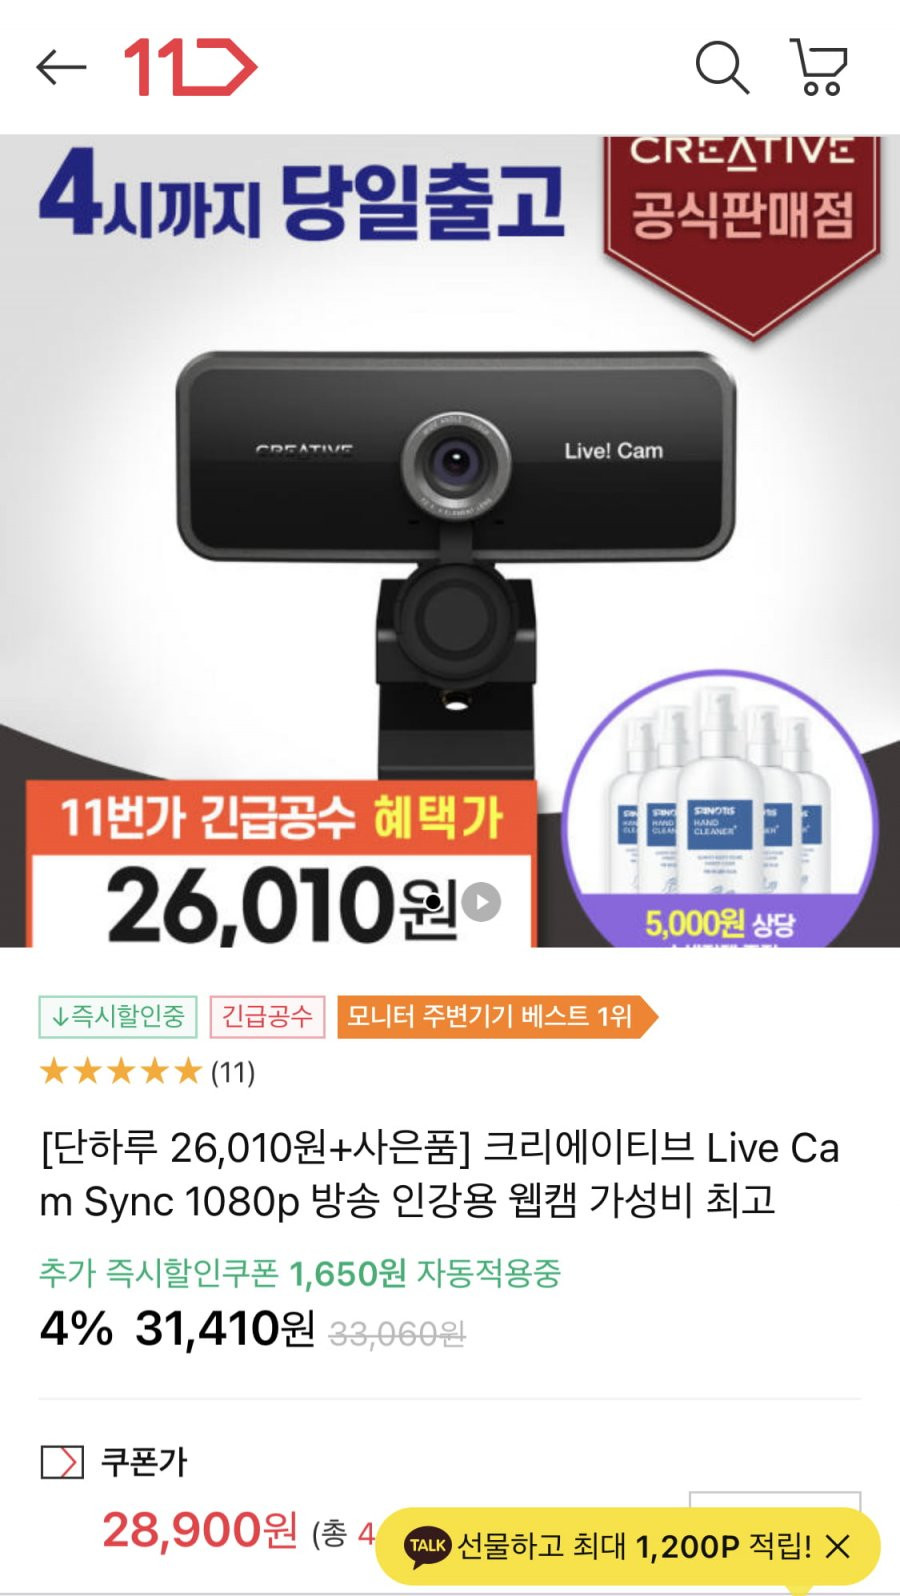Image resolution: width=900 pixels, height=1596 pixels.
Task: Tap the 31,410원 sale price
Action: [225, 1329]
